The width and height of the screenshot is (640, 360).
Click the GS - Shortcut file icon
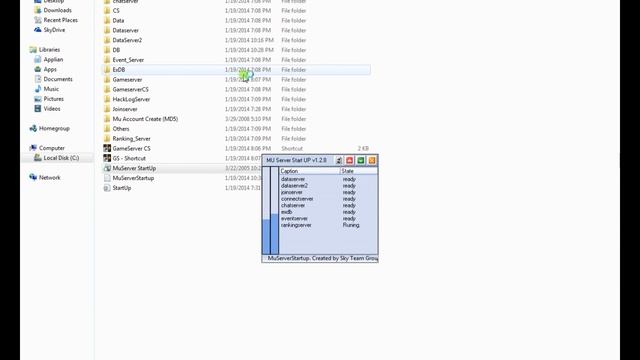point(107,158)
